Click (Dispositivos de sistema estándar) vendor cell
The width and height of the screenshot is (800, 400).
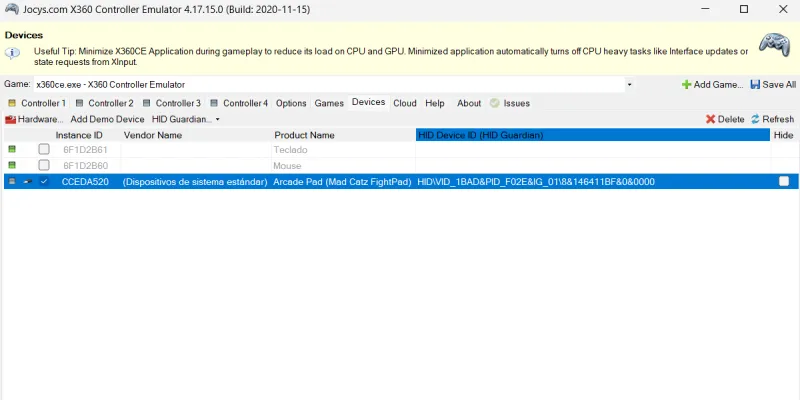click(196, 182)
